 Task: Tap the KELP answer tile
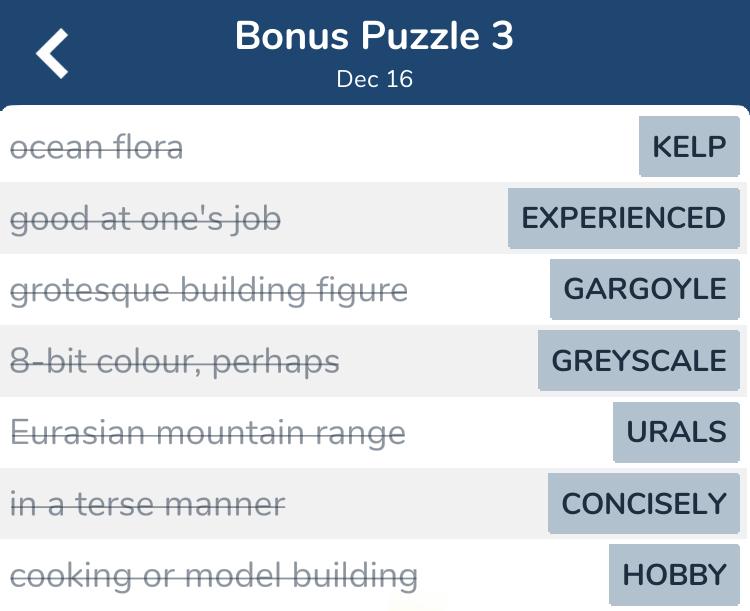click(689, 146)
